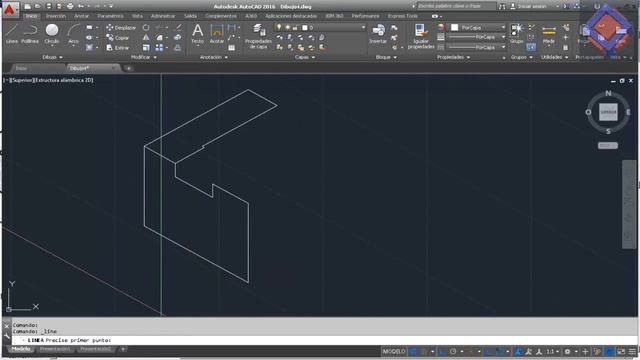Image resolution: width=640 pixels, height=360 pixels.
Task: Click the Estirar (stretch) tool
Action: click(118, 48)
